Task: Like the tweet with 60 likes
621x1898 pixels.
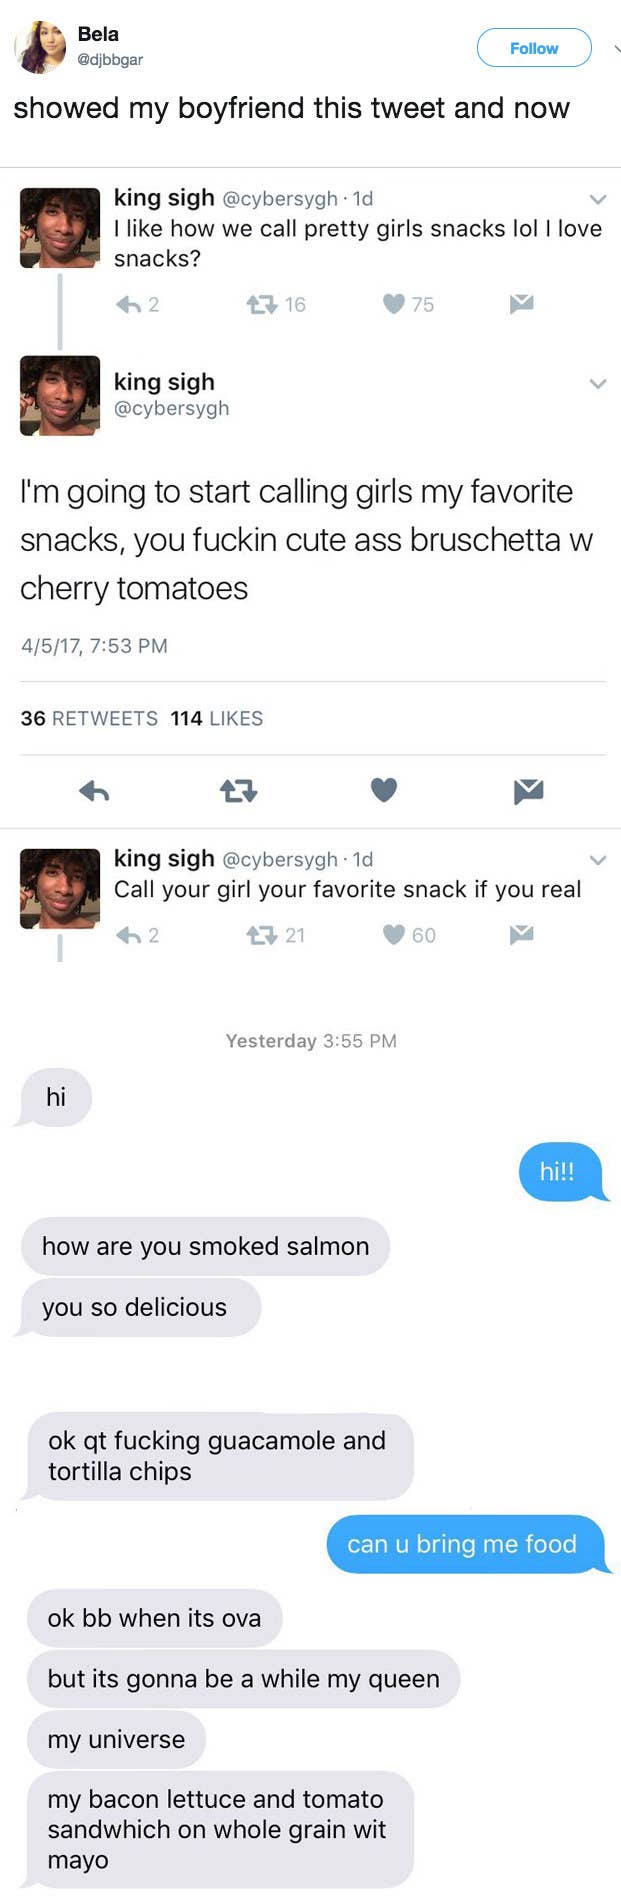Action: point(394,935)
